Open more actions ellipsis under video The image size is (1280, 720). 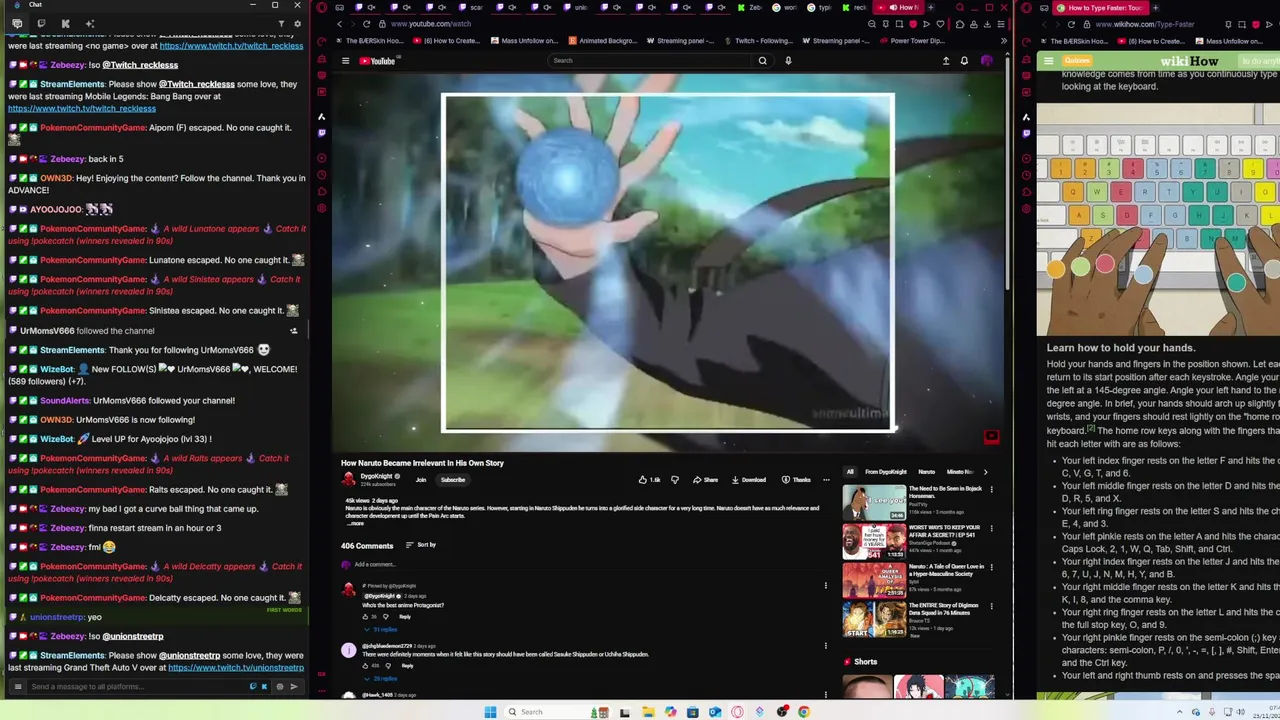pyautogui.click(x=826, y=480)
